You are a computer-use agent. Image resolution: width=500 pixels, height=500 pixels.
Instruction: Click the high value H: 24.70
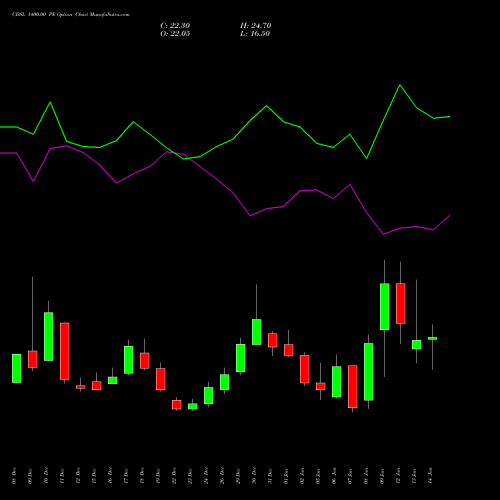tap(256, 26)
